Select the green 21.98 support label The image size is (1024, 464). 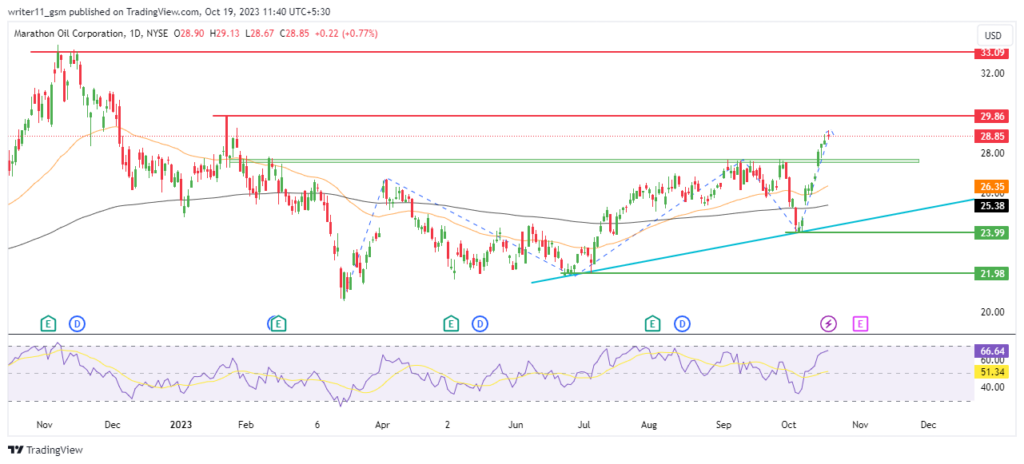click(x=990, y=273)
